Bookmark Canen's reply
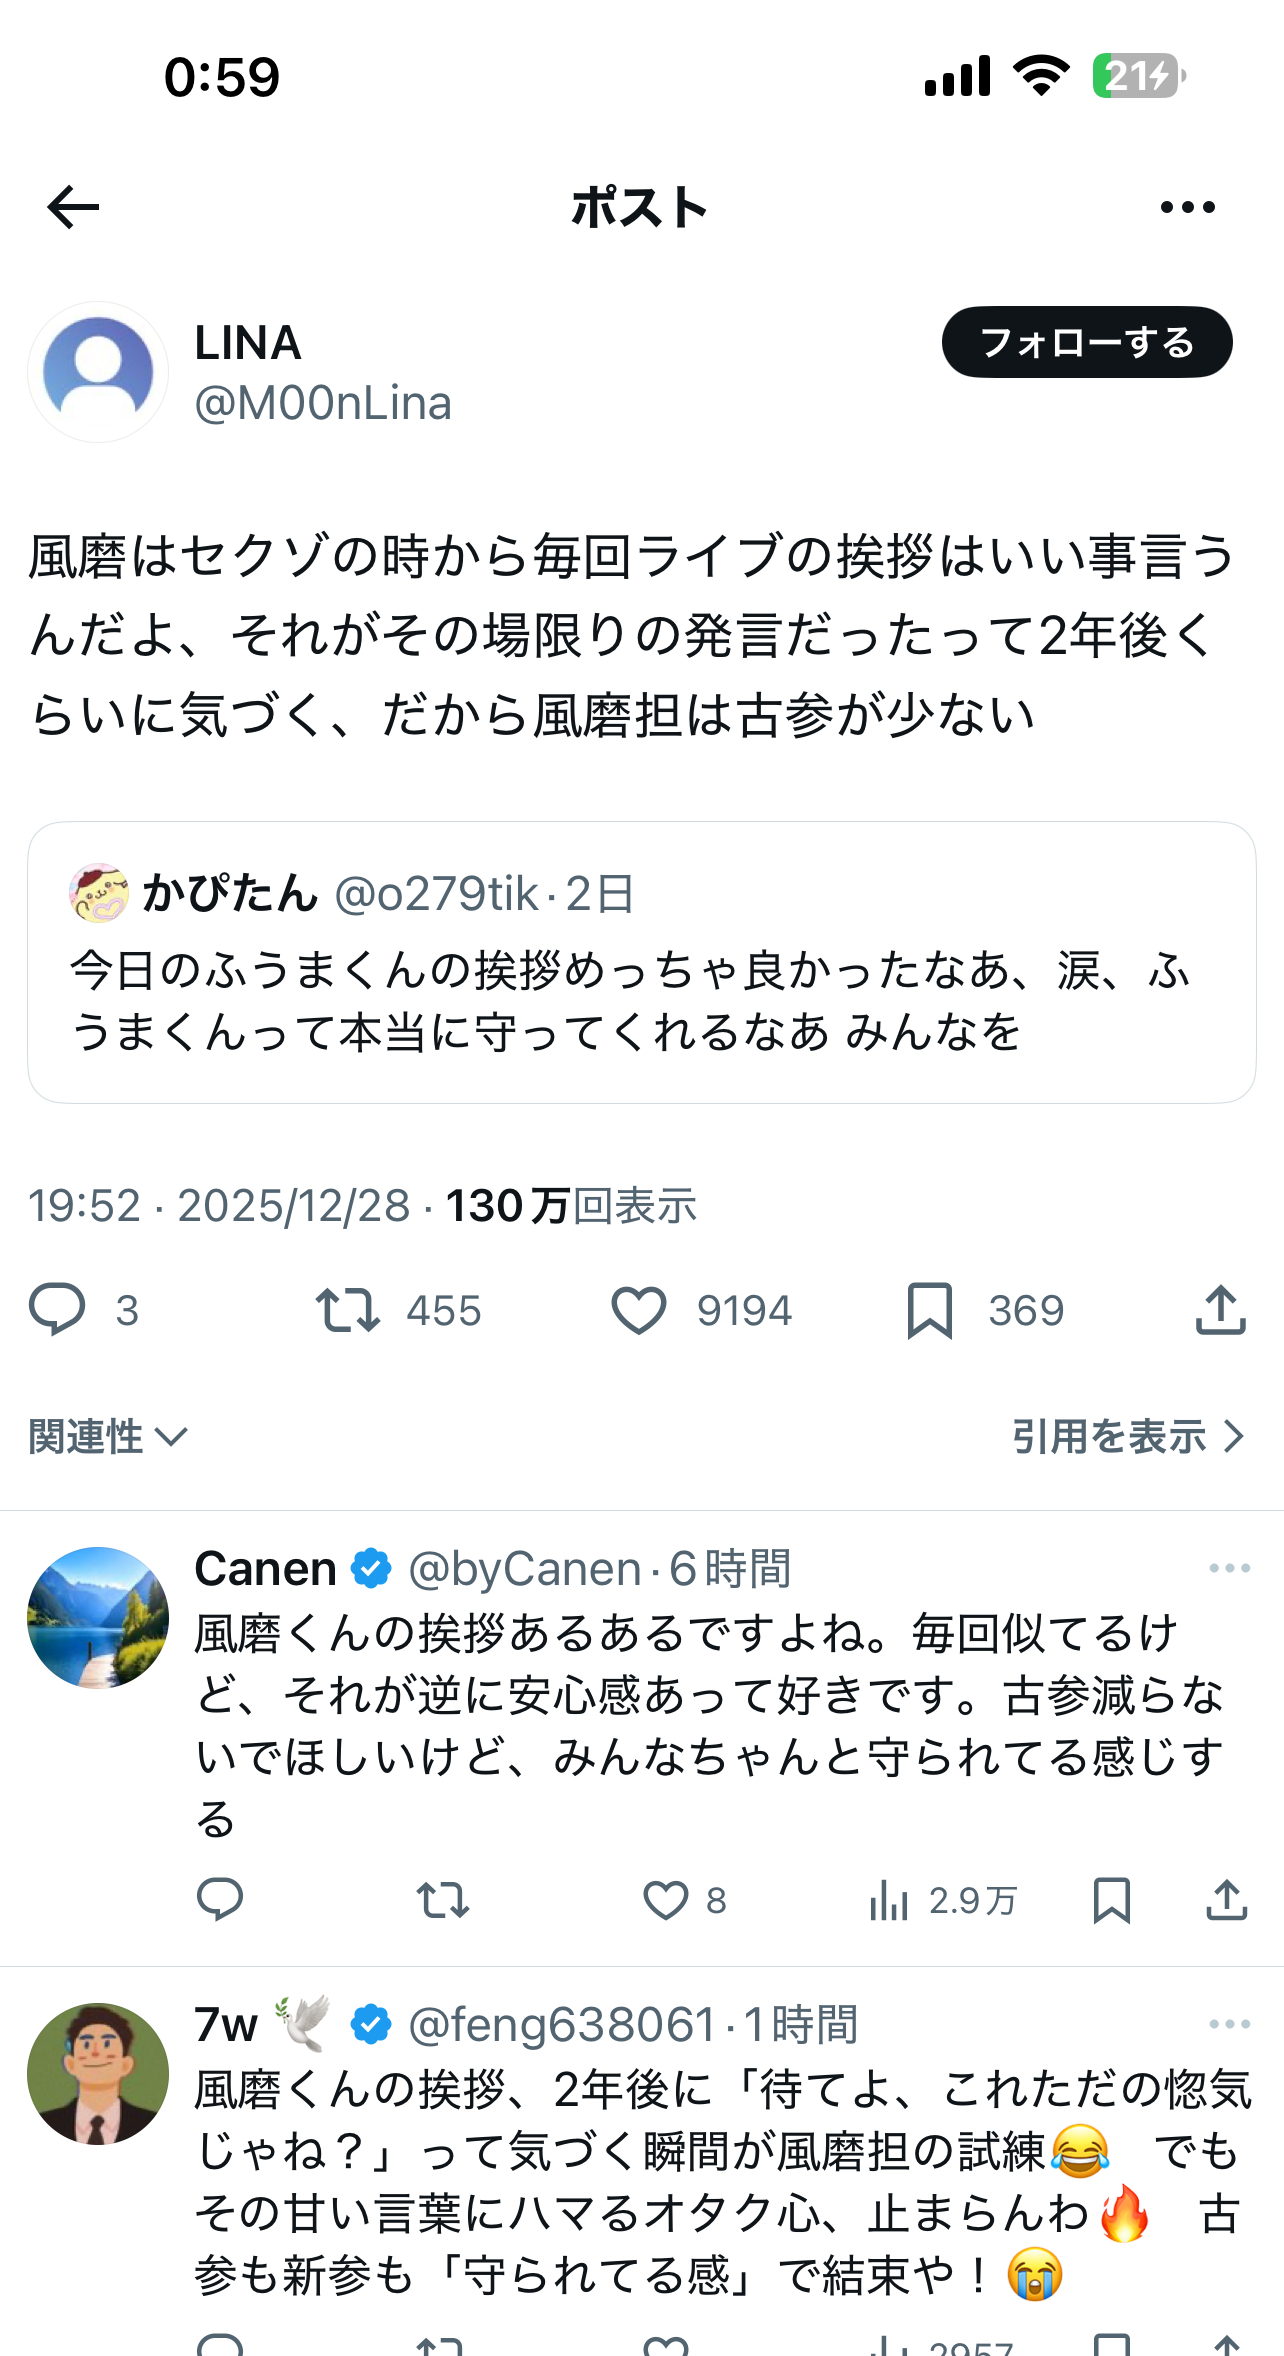Image resolution: width=1284 pixels, height=2356 pixels. pyautogui.click(x=1111, y=1900)
